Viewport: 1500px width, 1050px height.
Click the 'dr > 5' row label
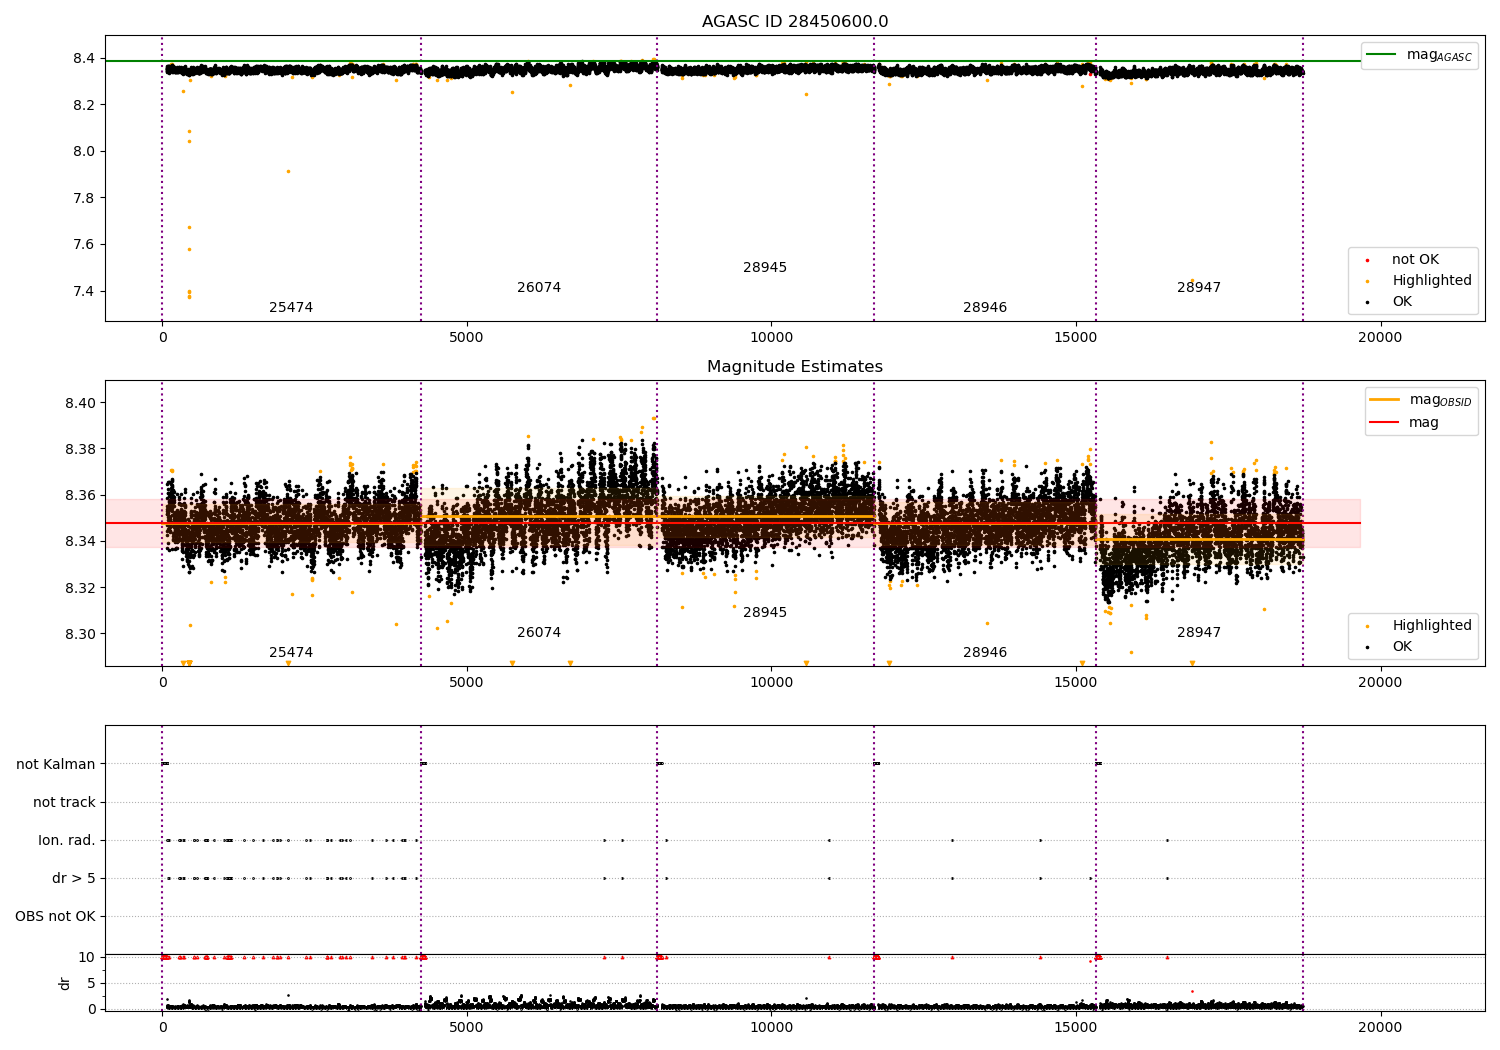pyautogui.click(x=74, y=878)
